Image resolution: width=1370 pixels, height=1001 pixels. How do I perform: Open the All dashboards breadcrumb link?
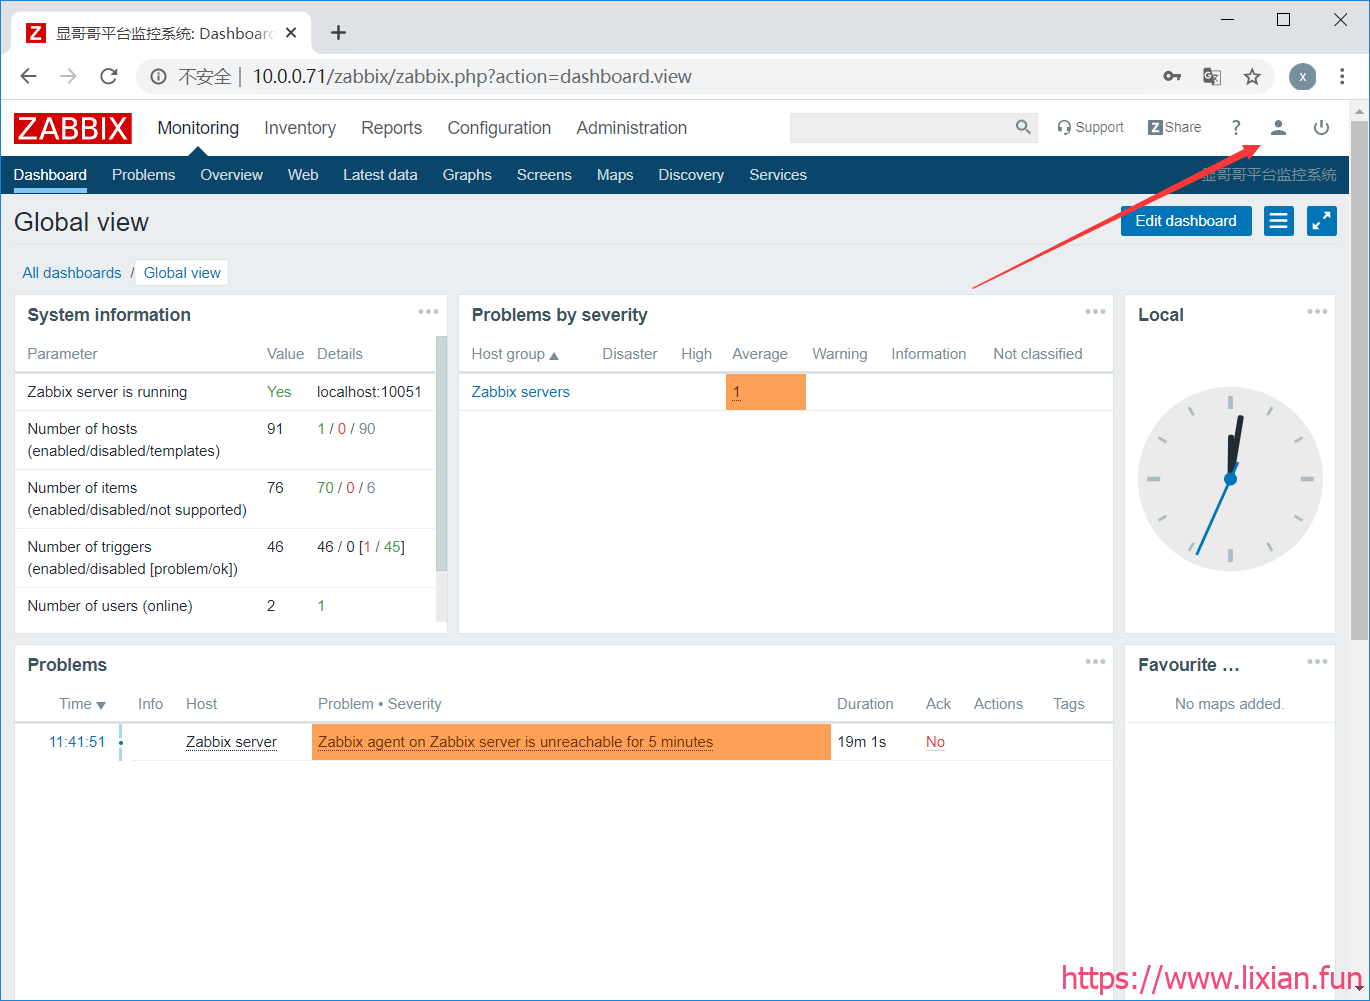pyautogui.click(x=72, y=273)
